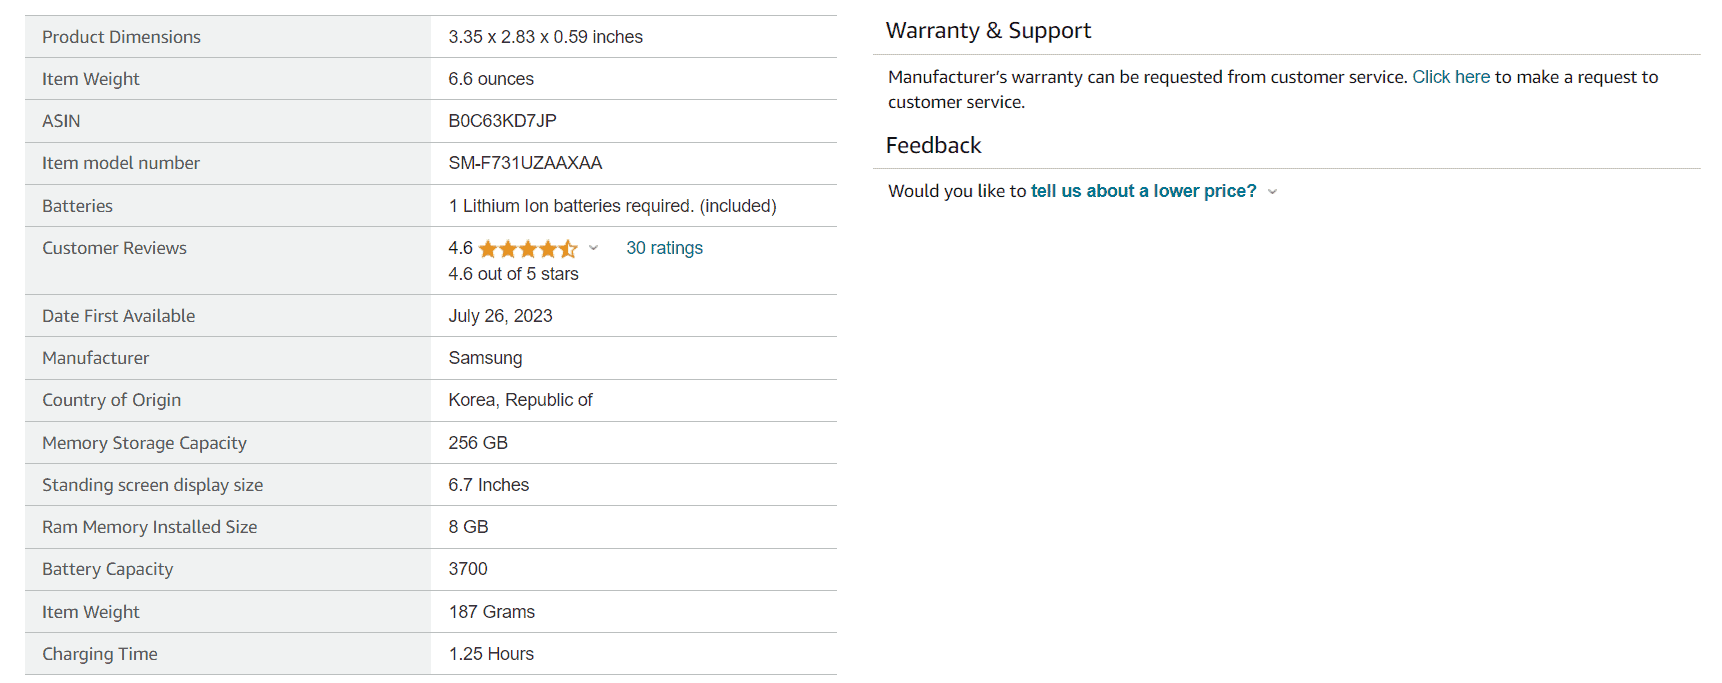Click the Product Dimensions label

(121, 37)
